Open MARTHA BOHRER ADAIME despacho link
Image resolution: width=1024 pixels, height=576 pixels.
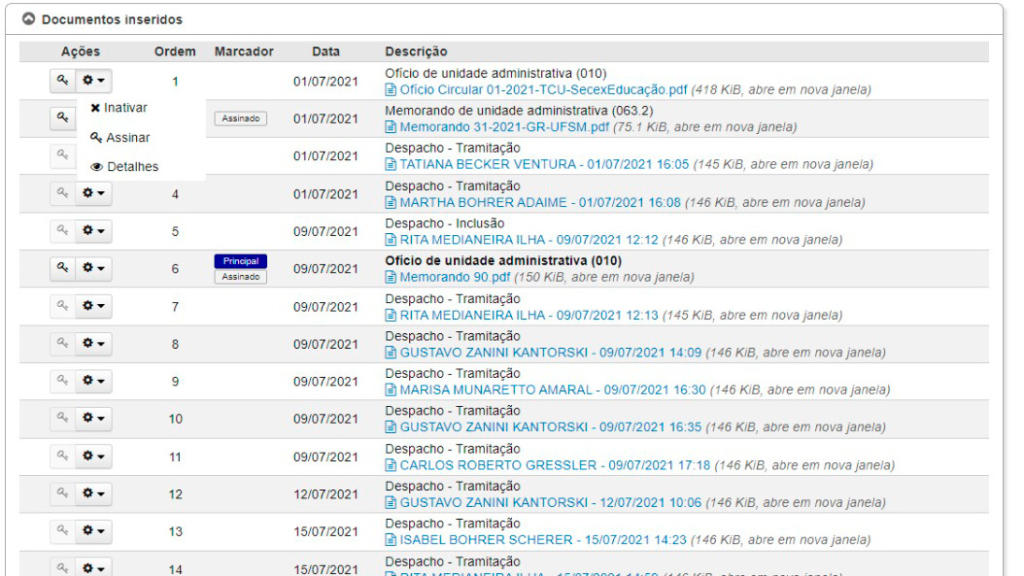[x=525, y=203]
